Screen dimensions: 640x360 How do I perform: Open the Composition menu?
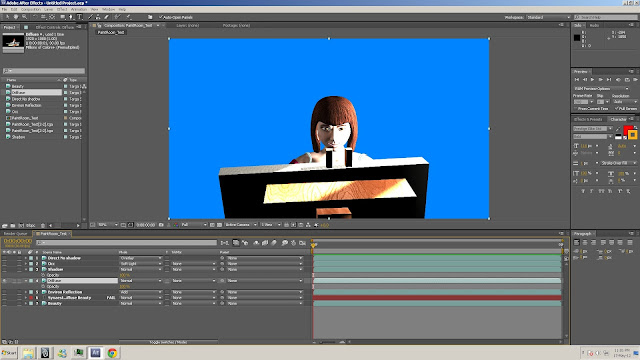click(x=31, y=9)
